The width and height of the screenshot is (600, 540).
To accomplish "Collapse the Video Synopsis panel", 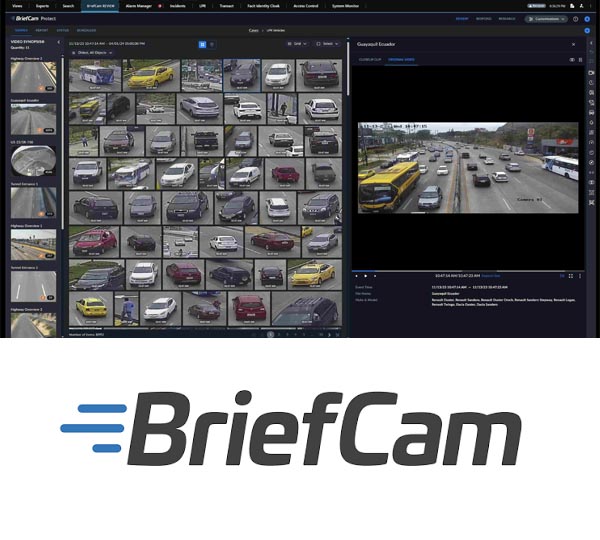I will [59, 42].
